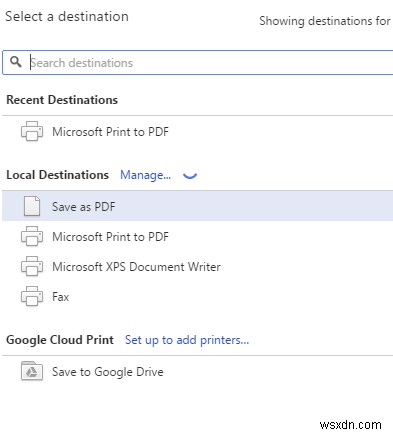Select Microsoft XPS Document Writer

pos(198,267)
